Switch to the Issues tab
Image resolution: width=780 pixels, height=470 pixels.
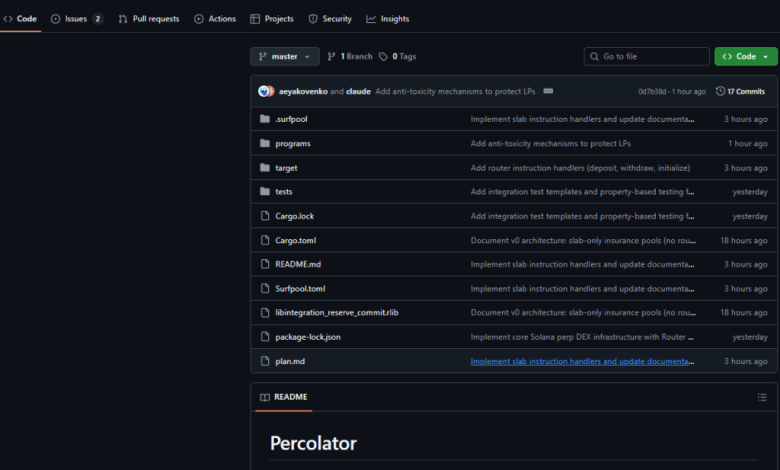76,19
